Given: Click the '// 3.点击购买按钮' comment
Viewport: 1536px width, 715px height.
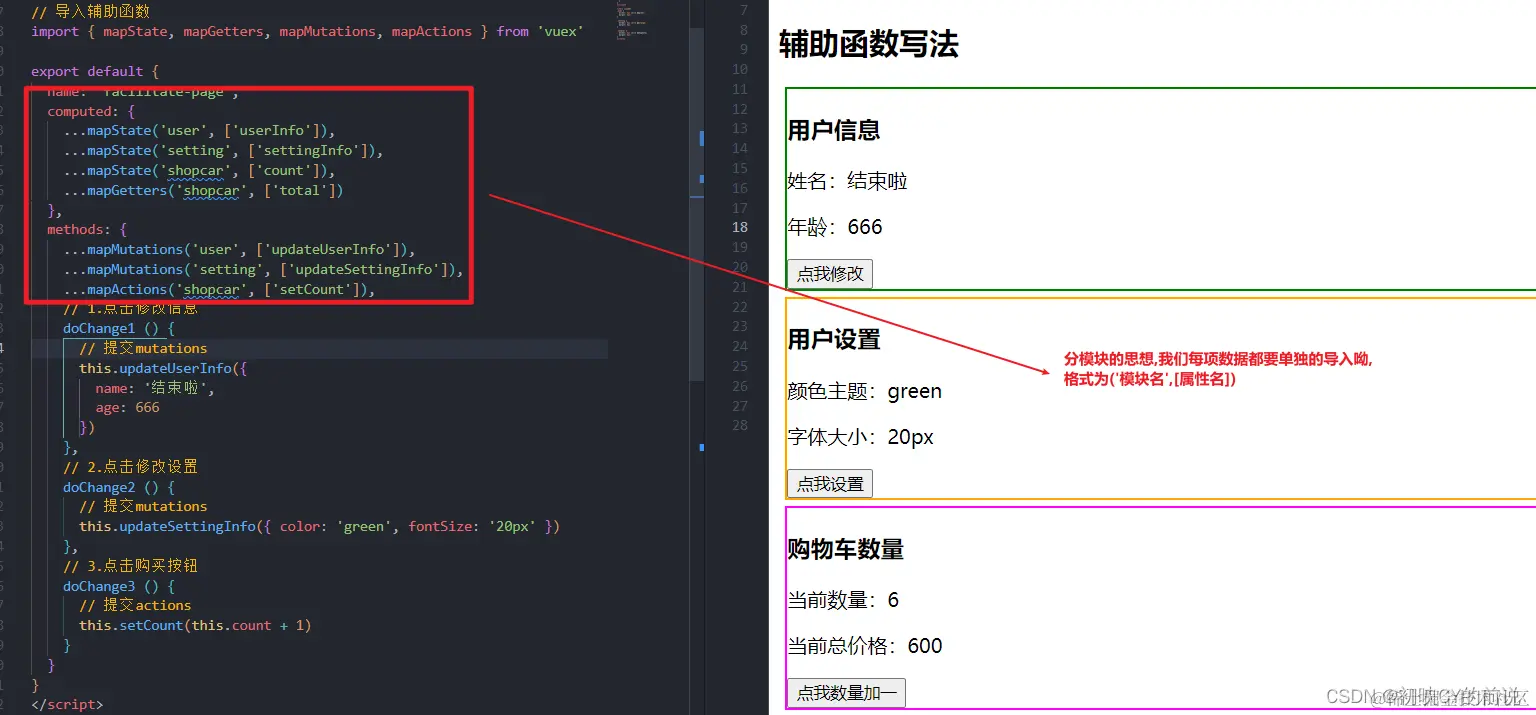Looking at the screenshot, I should point(130,566).
